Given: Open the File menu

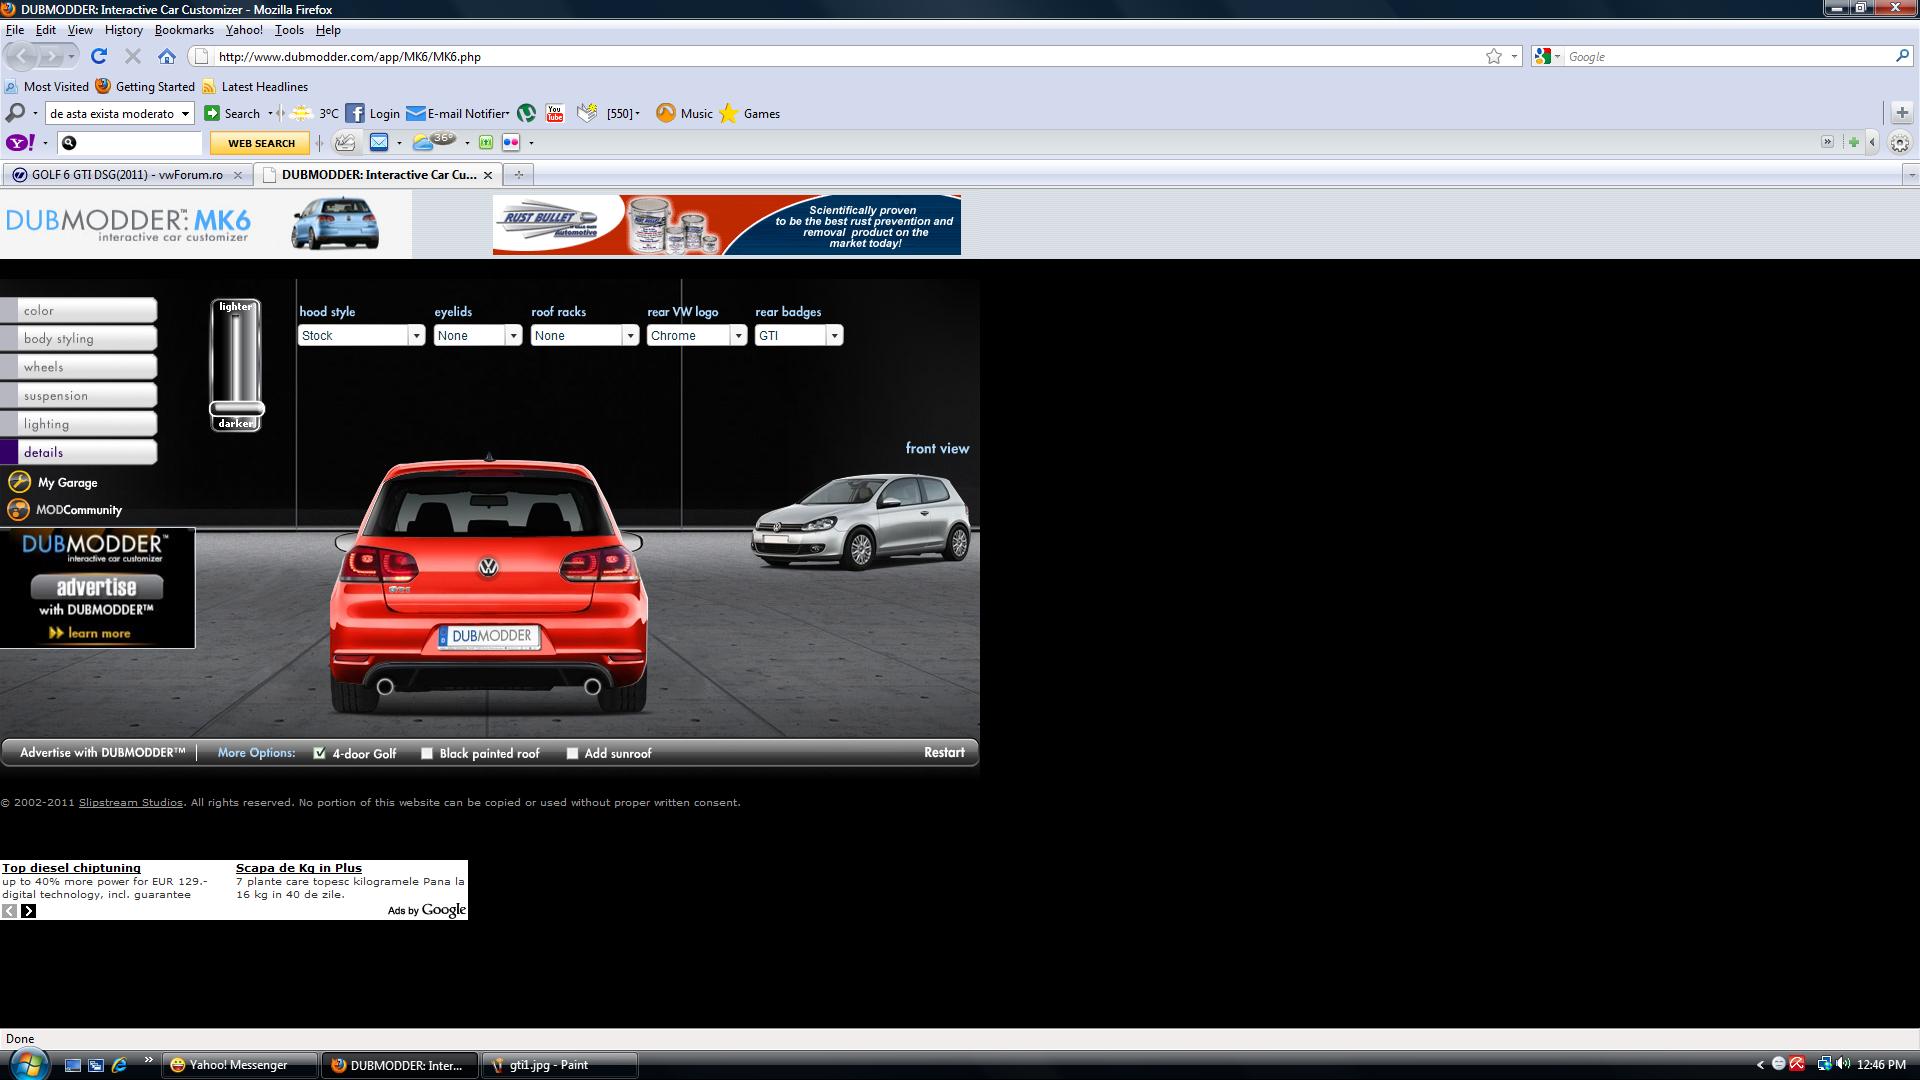Looking at the screenshot, I should click(15, 30).
